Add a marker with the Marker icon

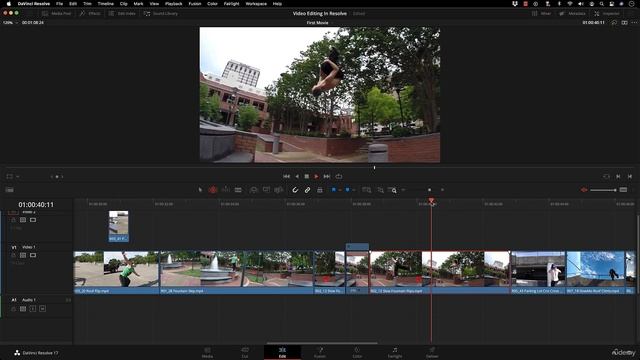[x=347, y=190]
